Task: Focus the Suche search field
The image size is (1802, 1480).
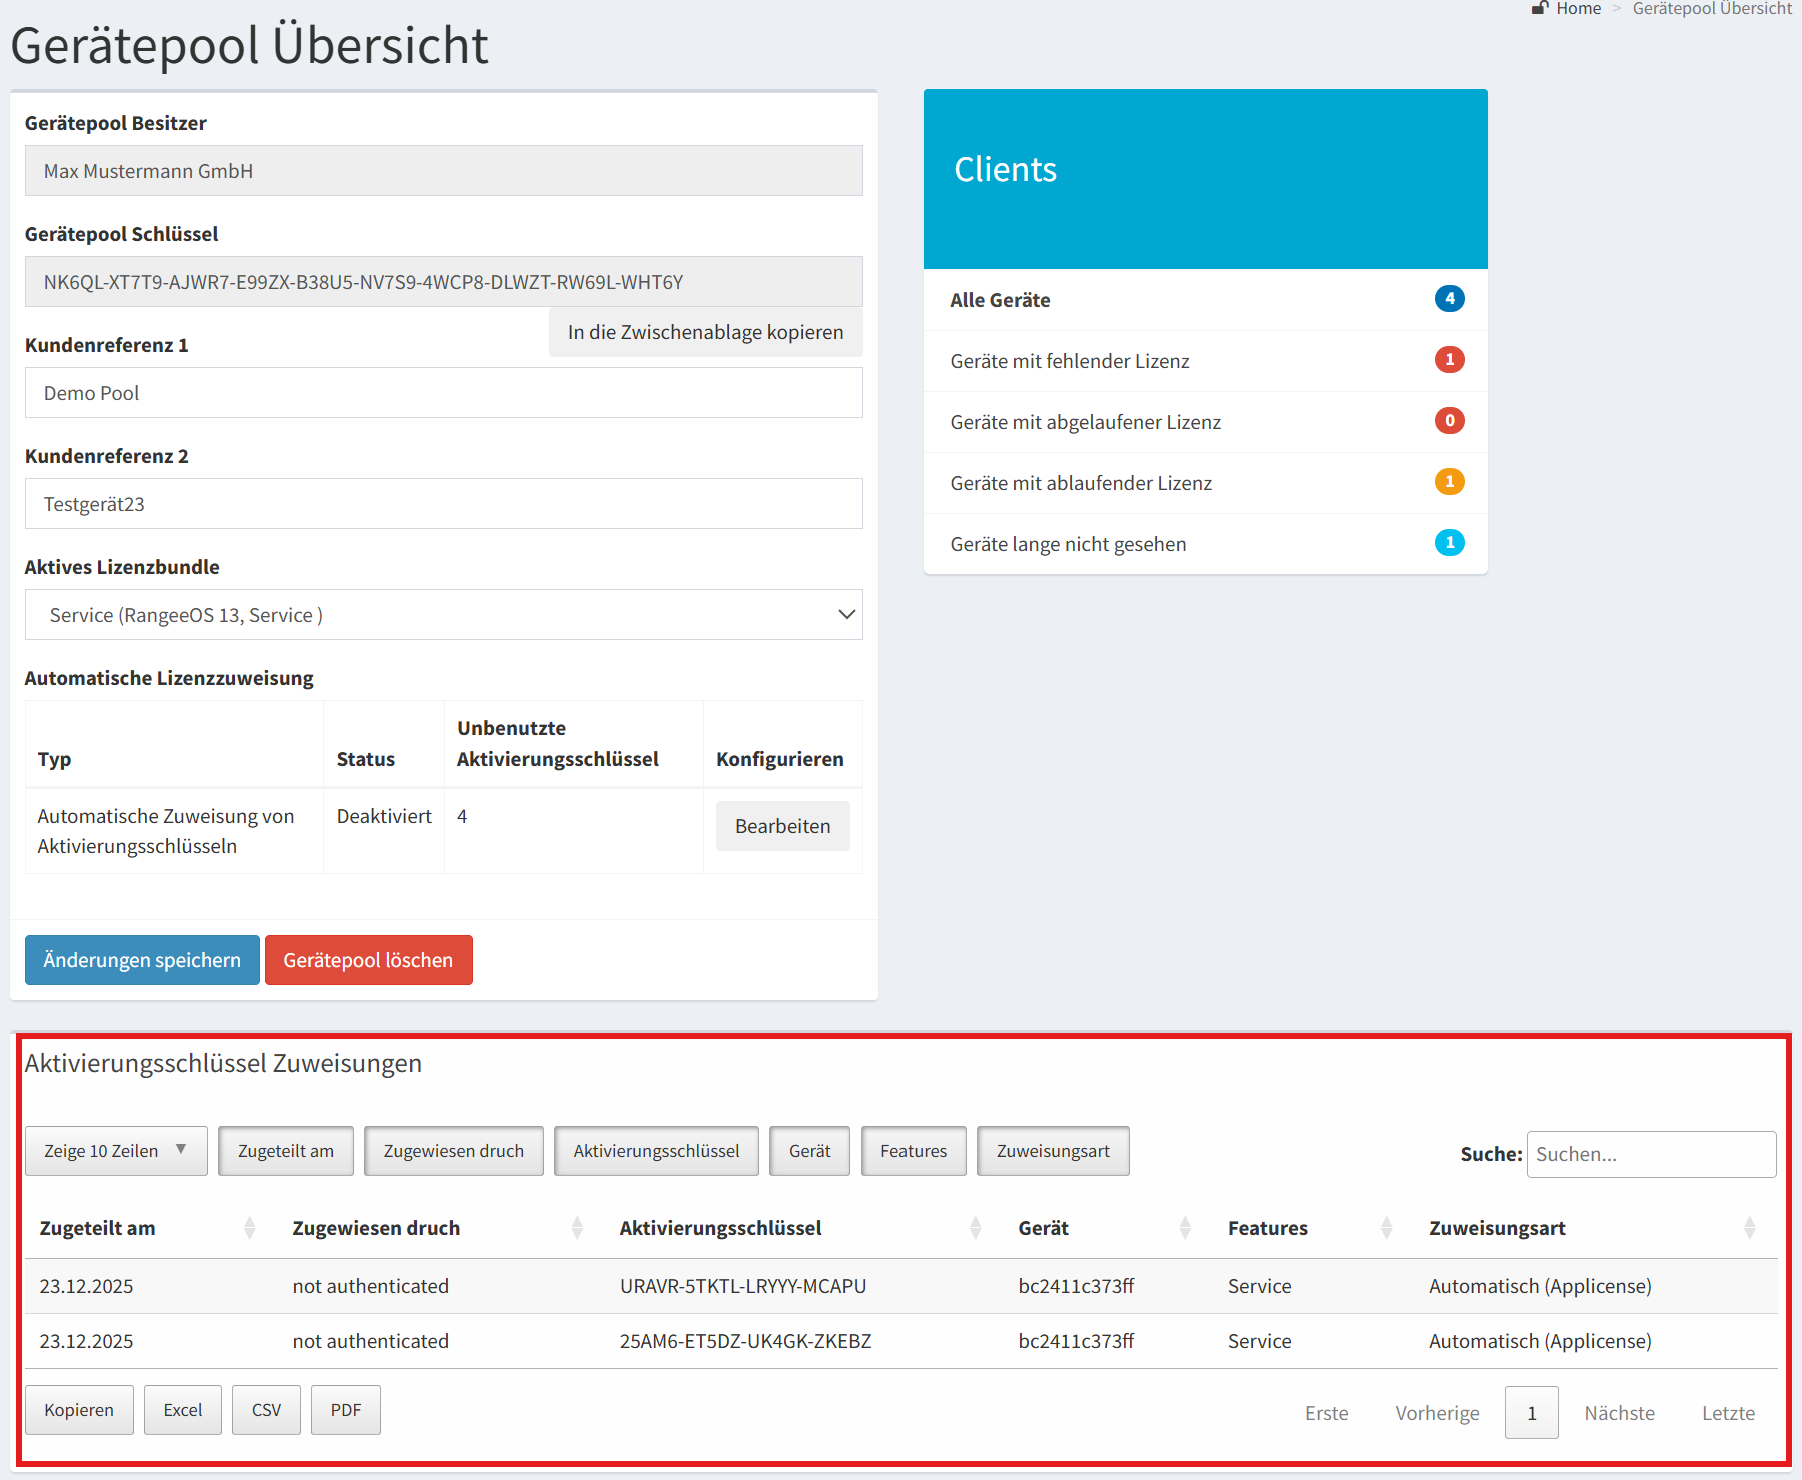Action: pos(1650,1155)
